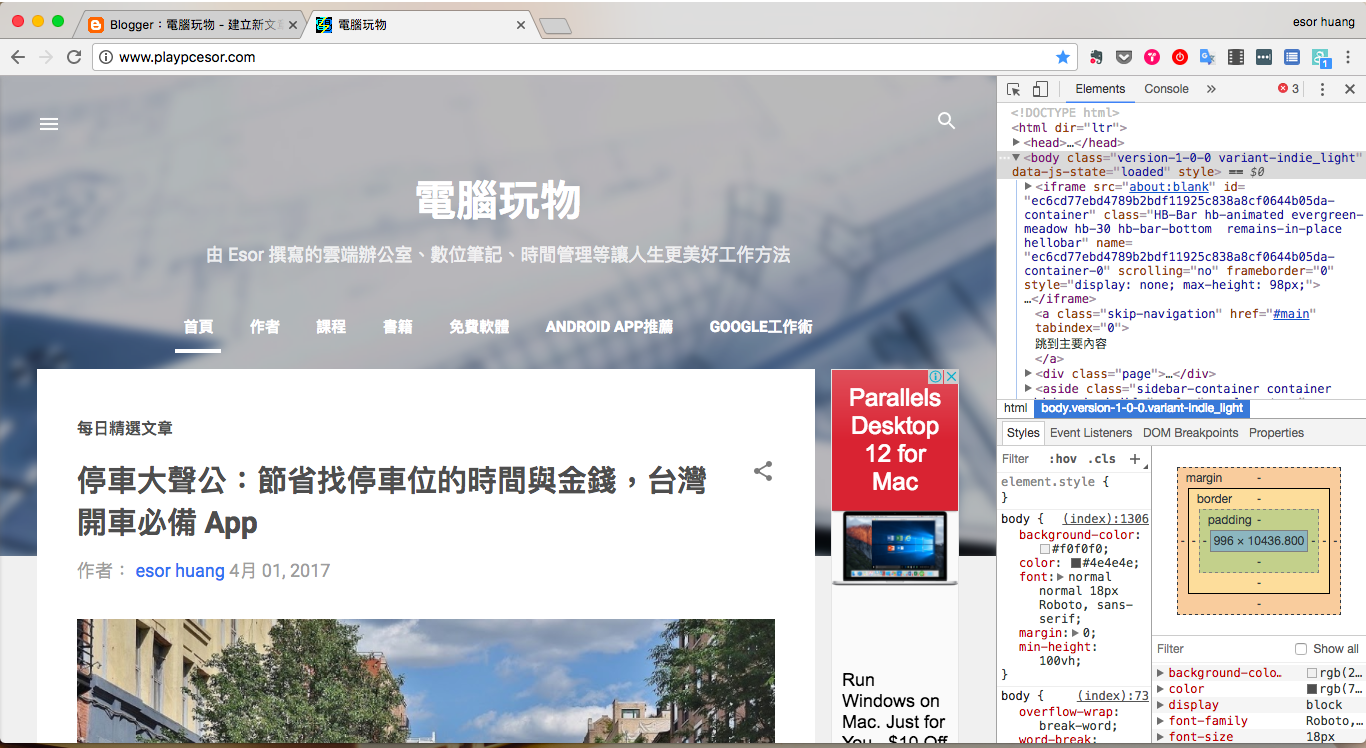
Task: Open the blue list extension icon
Action: [1292, 57]
